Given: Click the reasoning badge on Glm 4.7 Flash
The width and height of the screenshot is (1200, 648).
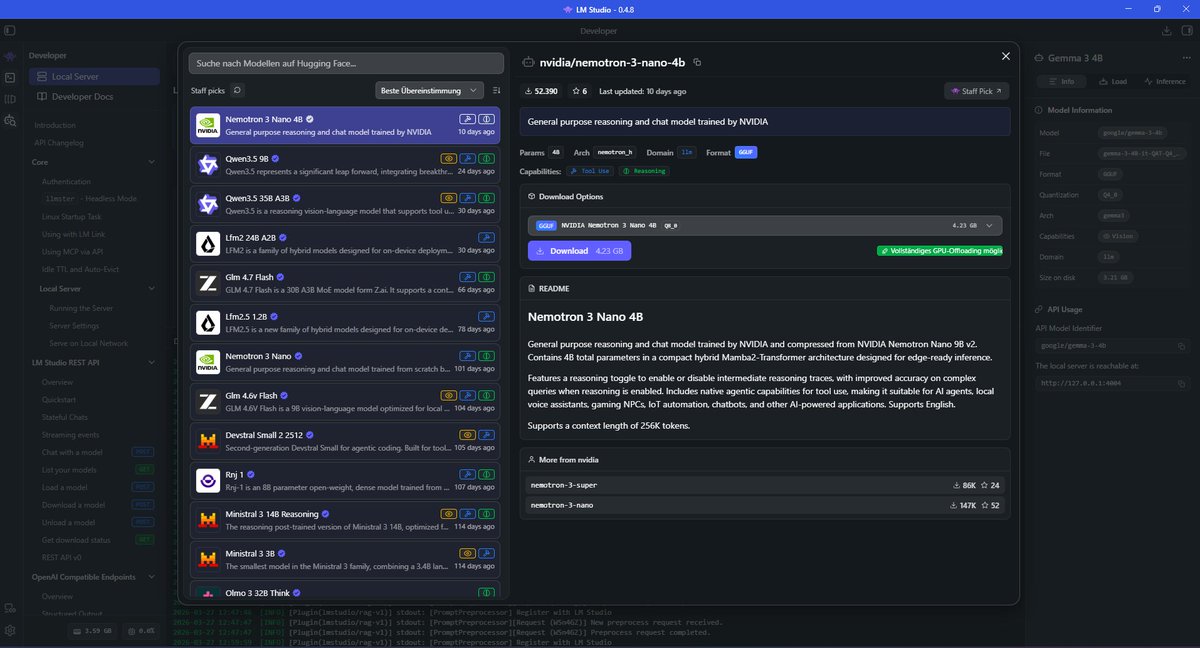Looking at the screenshot, I should click(x=487, y=275).
